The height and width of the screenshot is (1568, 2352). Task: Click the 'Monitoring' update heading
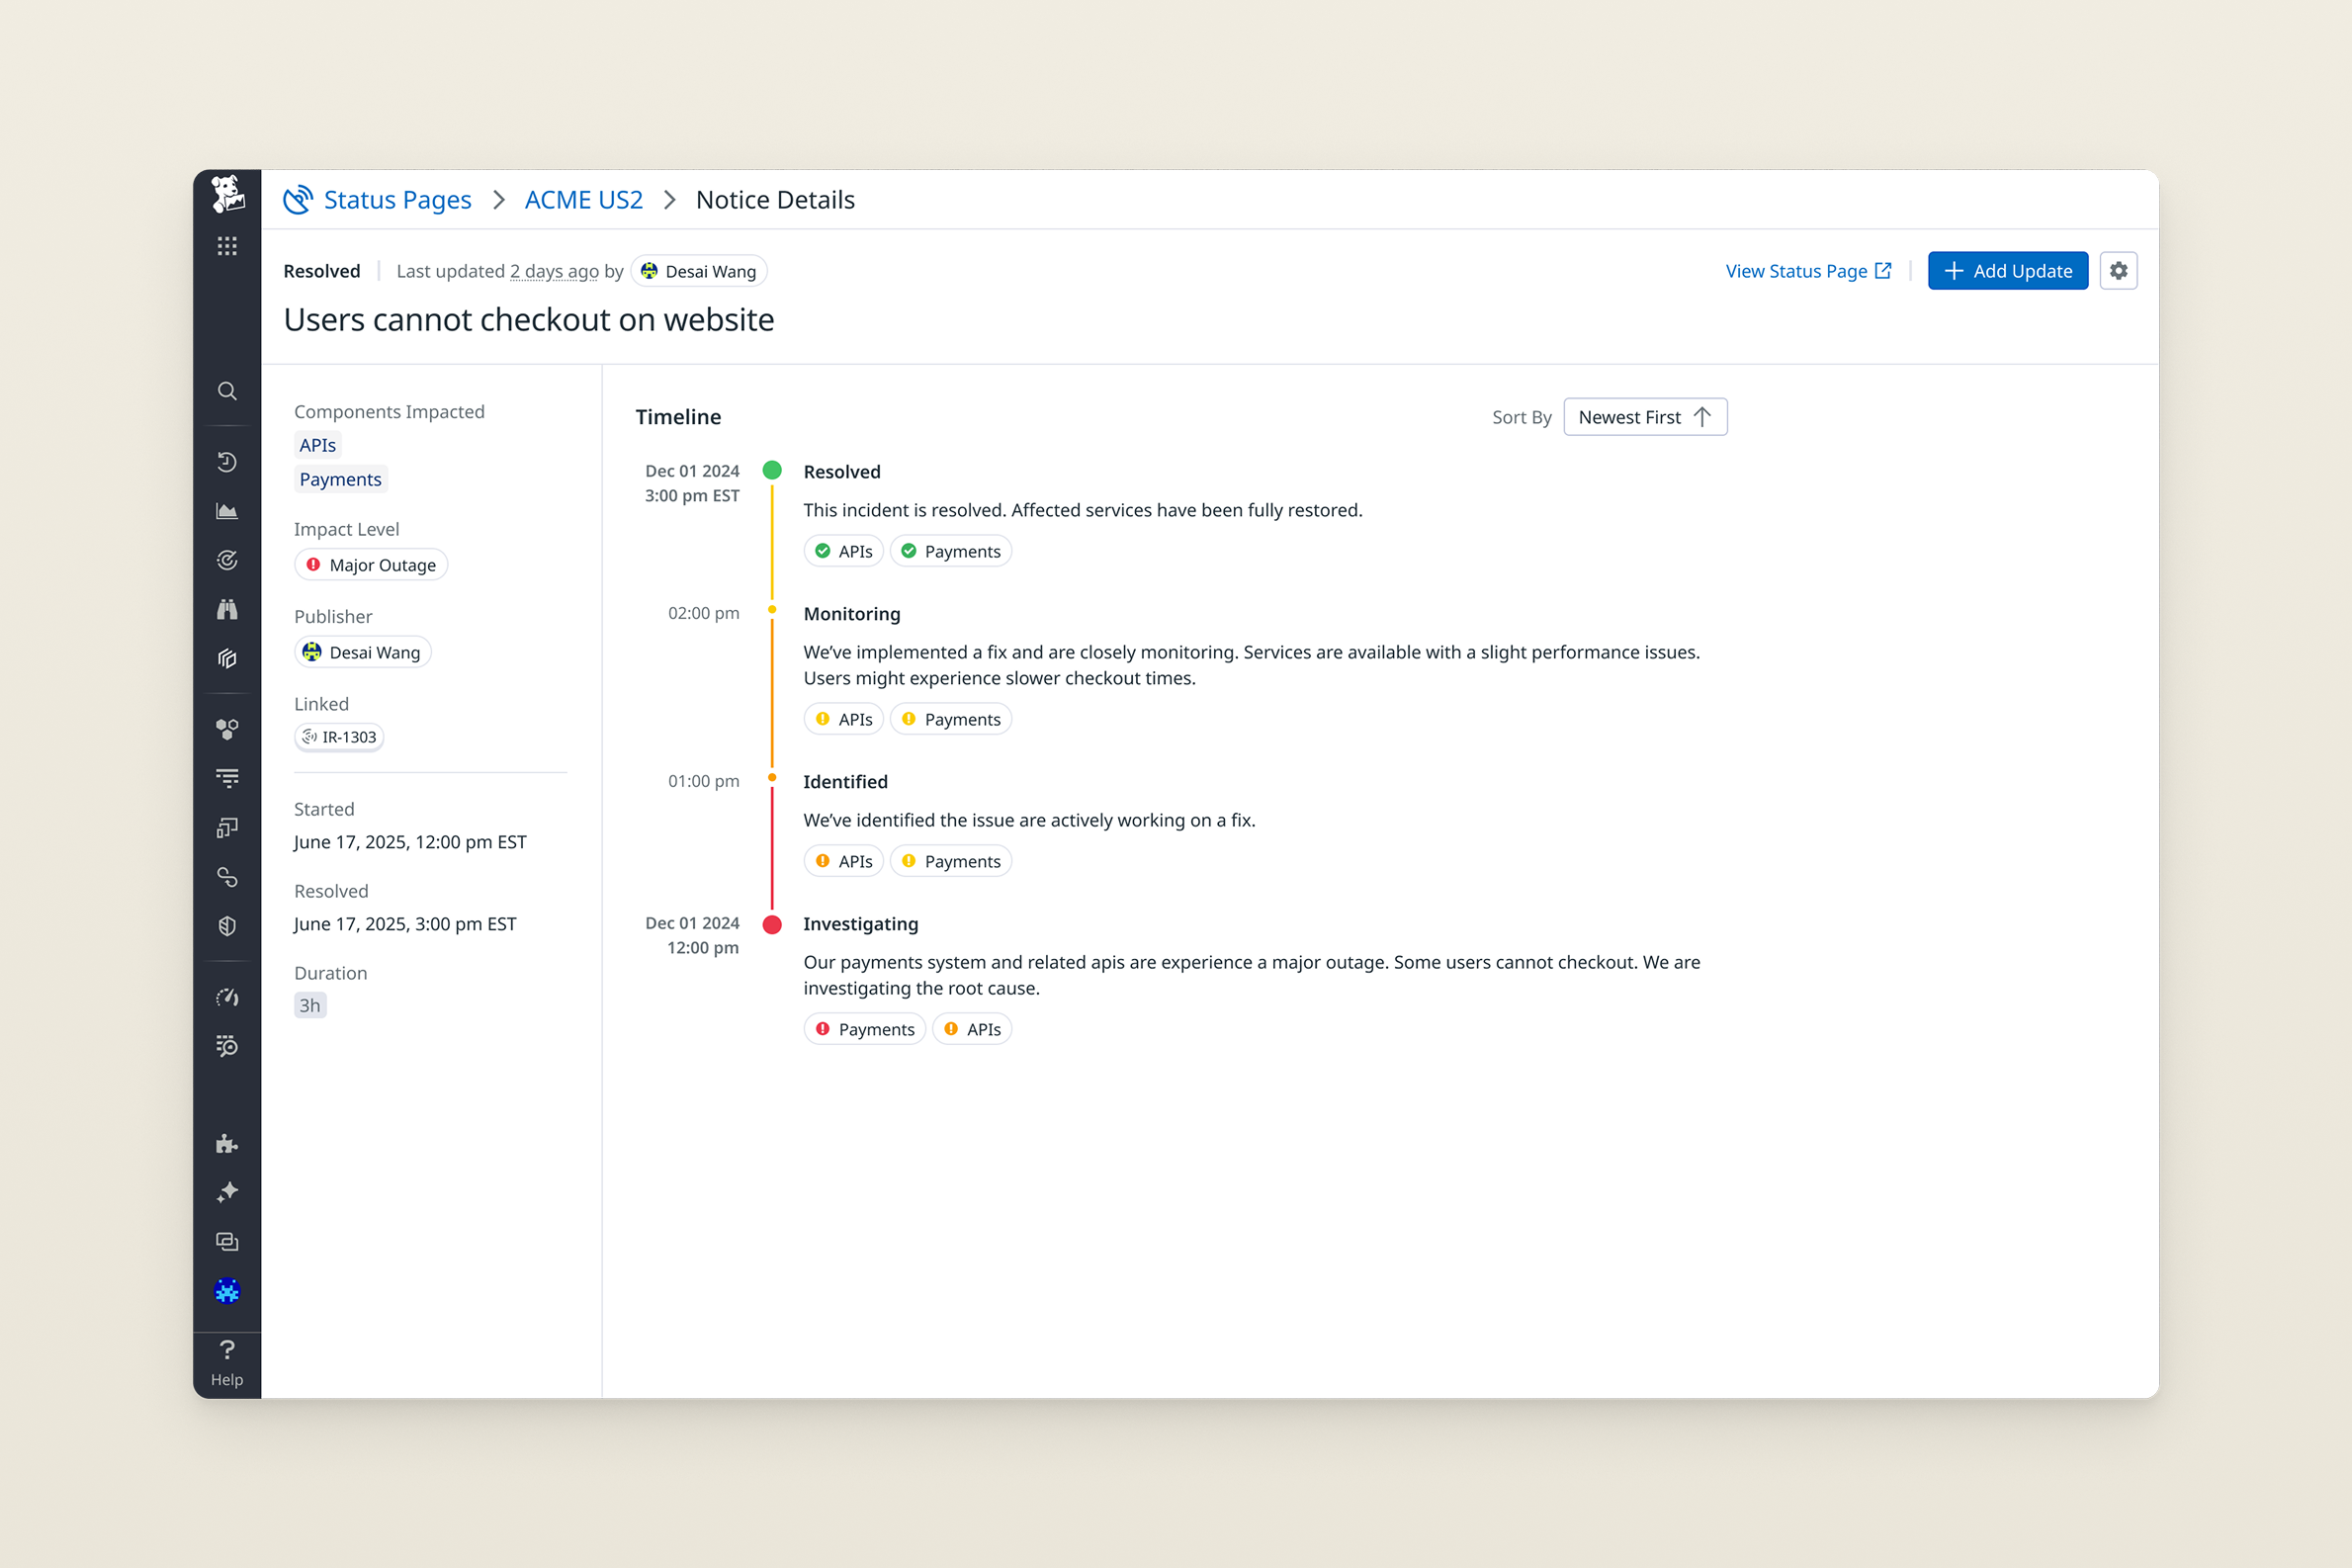(x=852, y=614)
